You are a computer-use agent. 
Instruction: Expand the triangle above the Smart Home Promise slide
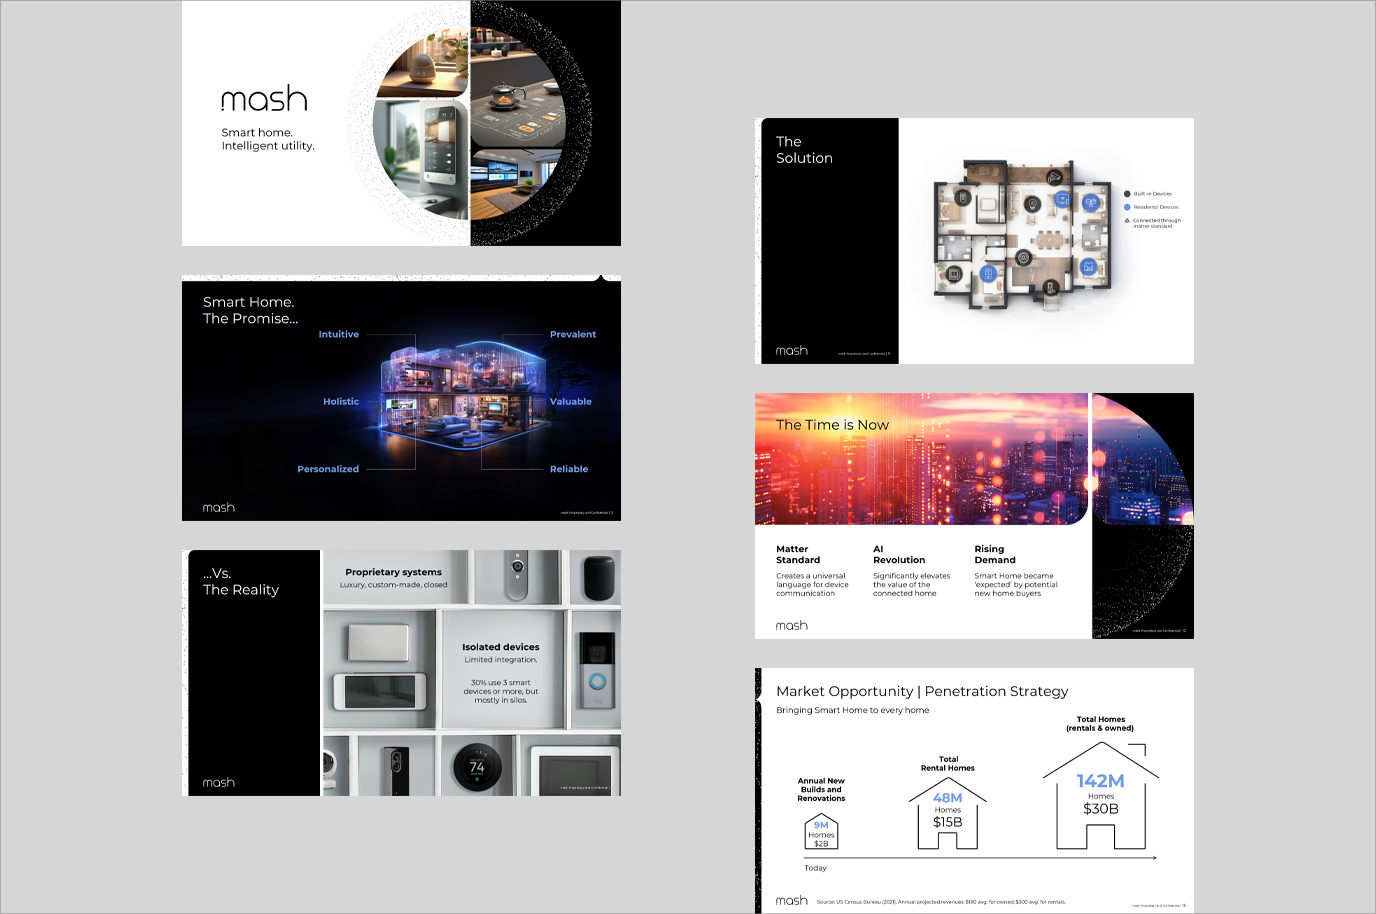point(601,276)
